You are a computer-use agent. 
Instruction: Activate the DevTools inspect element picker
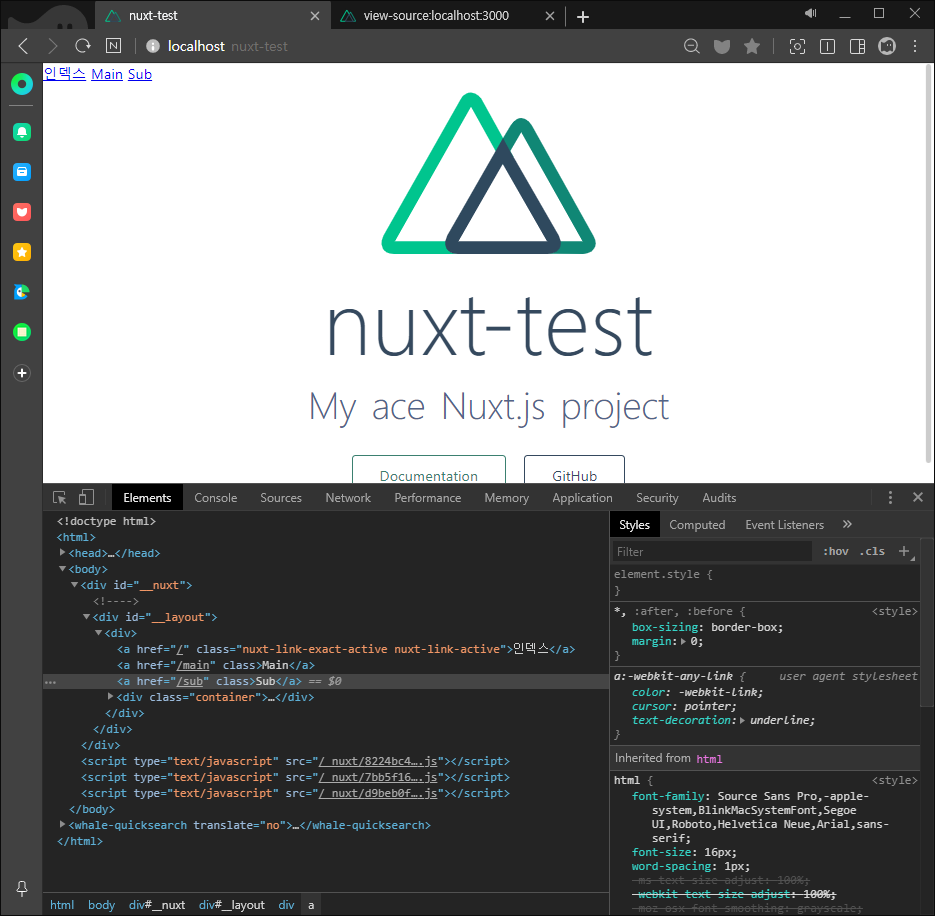click(x=60, y=497)
